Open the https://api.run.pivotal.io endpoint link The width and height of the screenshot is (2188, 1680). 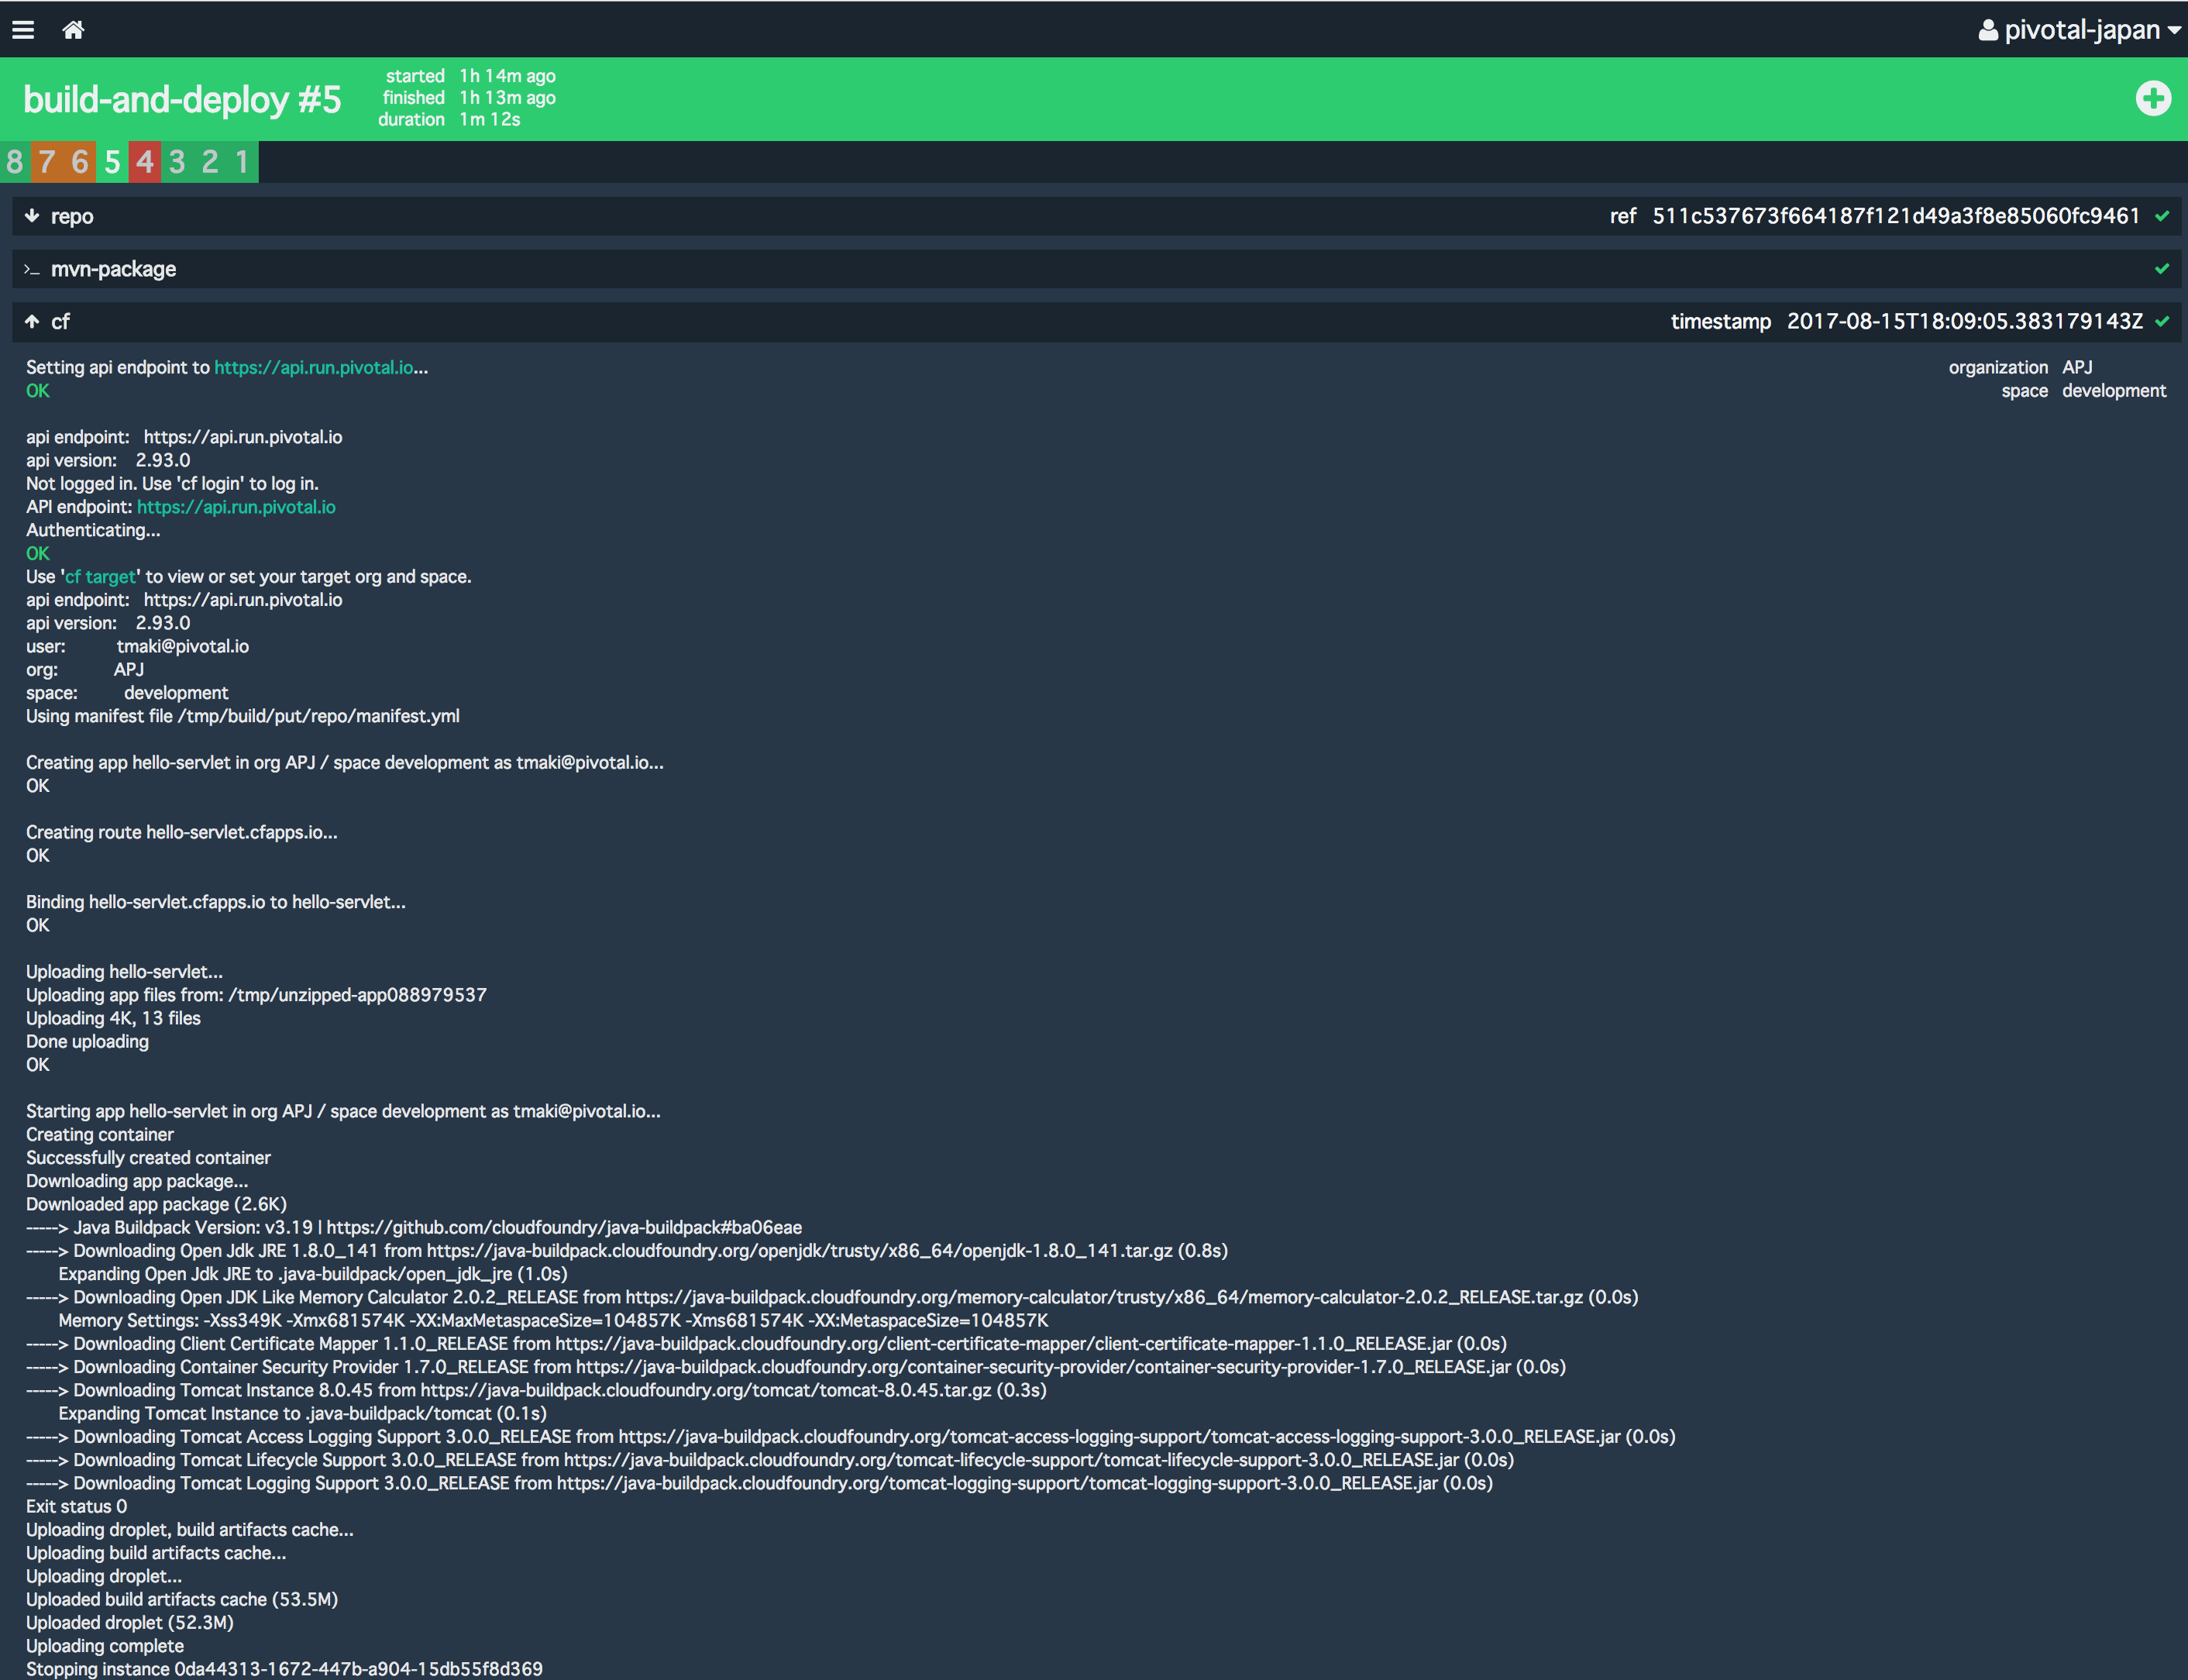[314, 367]
